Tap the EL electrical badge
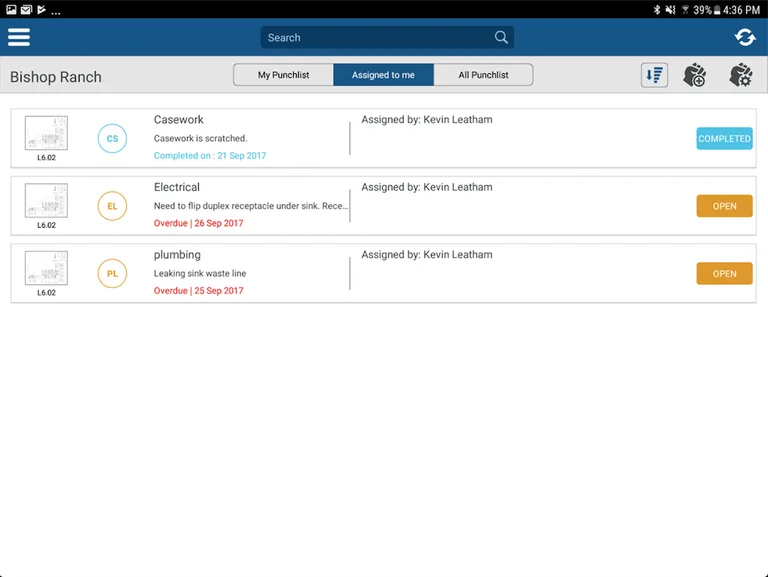The width and height of the screenshot is (768, 577). tap(112, 206)
